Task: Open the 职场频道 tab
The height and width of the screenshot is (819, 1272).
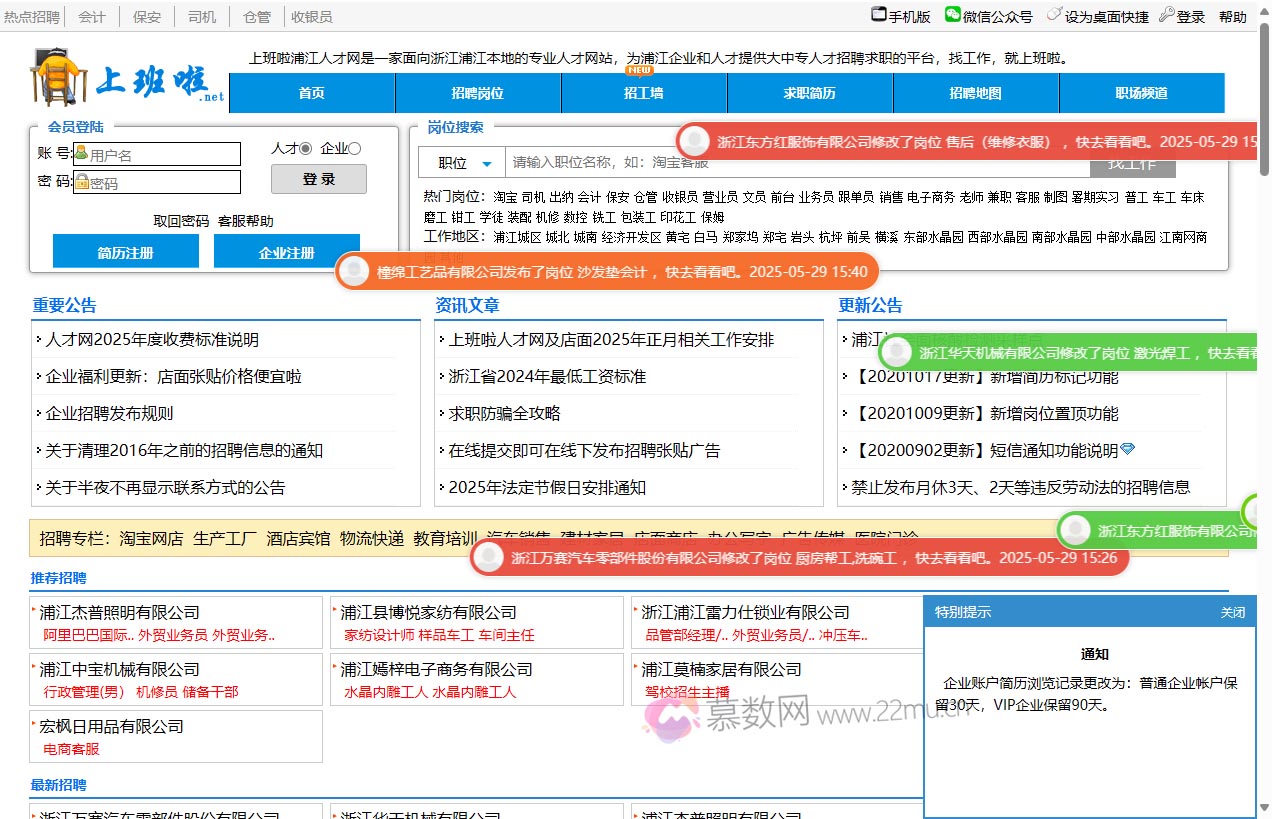Action: [1142, 93]
